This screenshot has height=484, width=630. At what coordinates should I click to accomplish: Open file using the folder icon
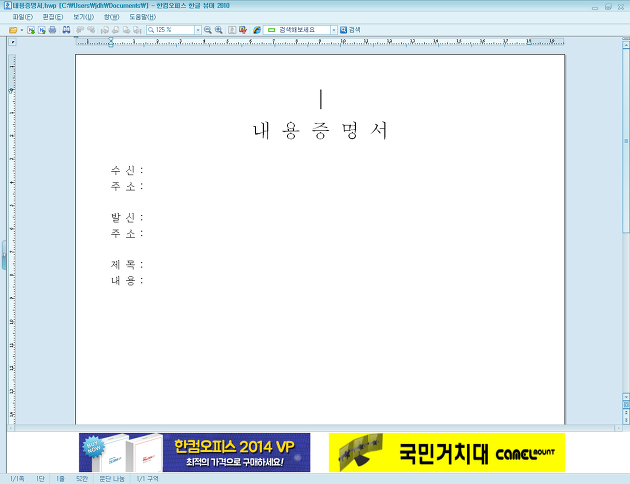pyautogui.click(x=13, y=30)
